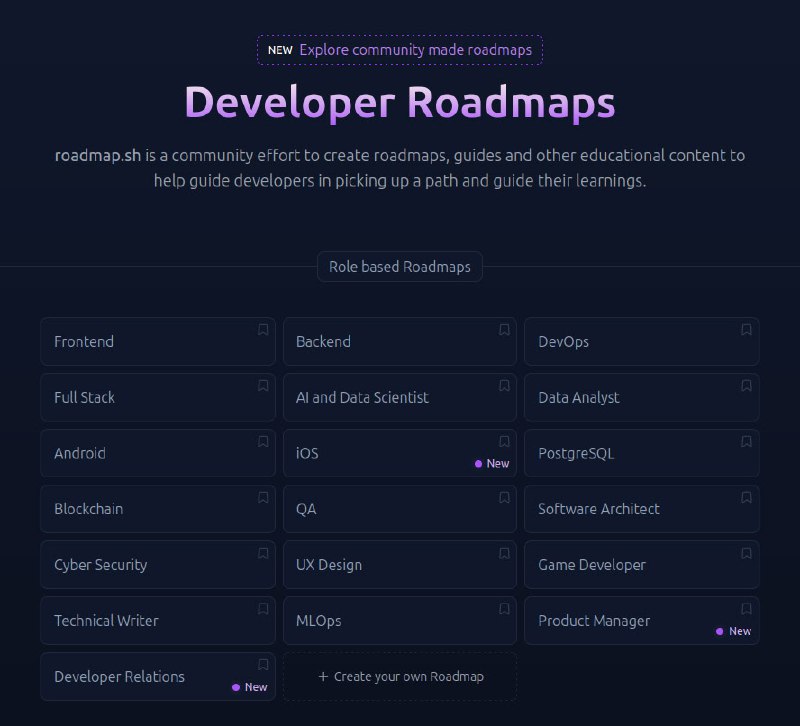Open the Backend roadmap
This screenshot has height=726, width=800.
click(x=399, y=341)
